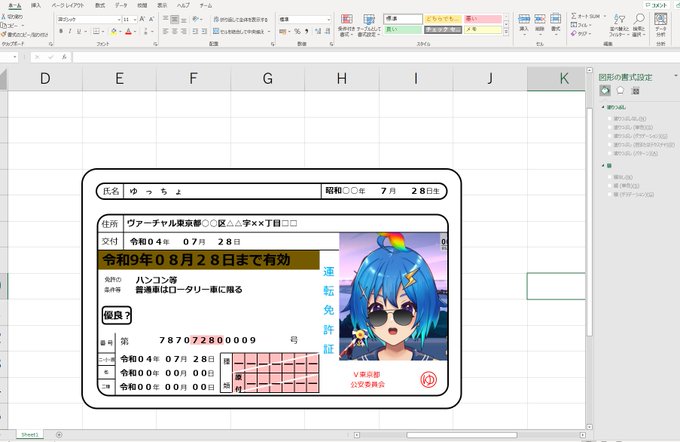Click find and select magnifier button
Image resolution: width=680 pixels, height=442 pixels.
[638, 25]
